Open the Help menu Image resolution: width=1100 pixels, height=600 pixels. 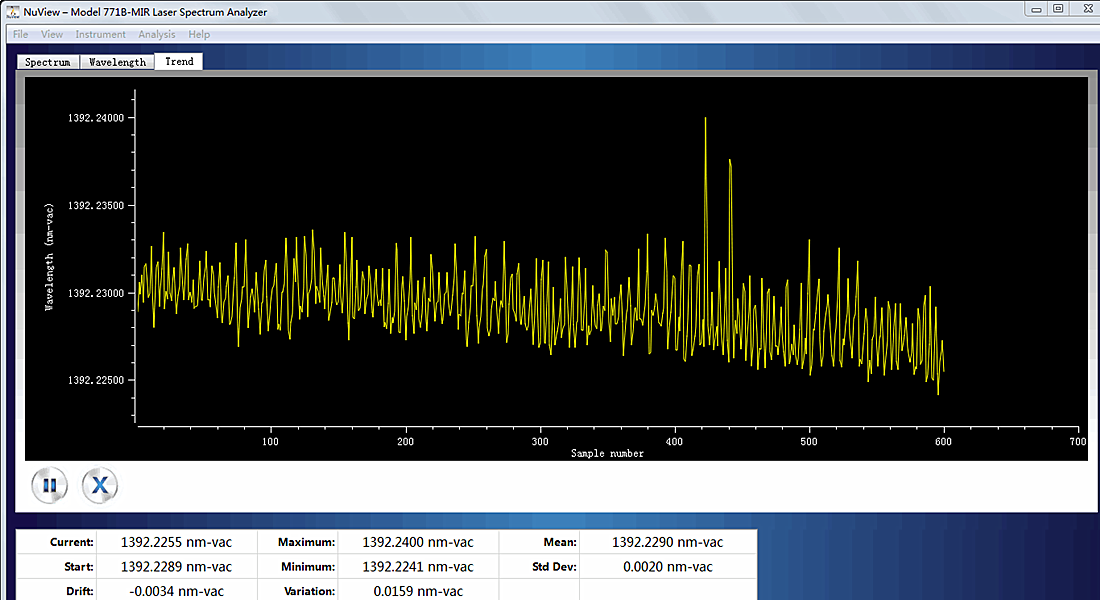pos(199,34)
